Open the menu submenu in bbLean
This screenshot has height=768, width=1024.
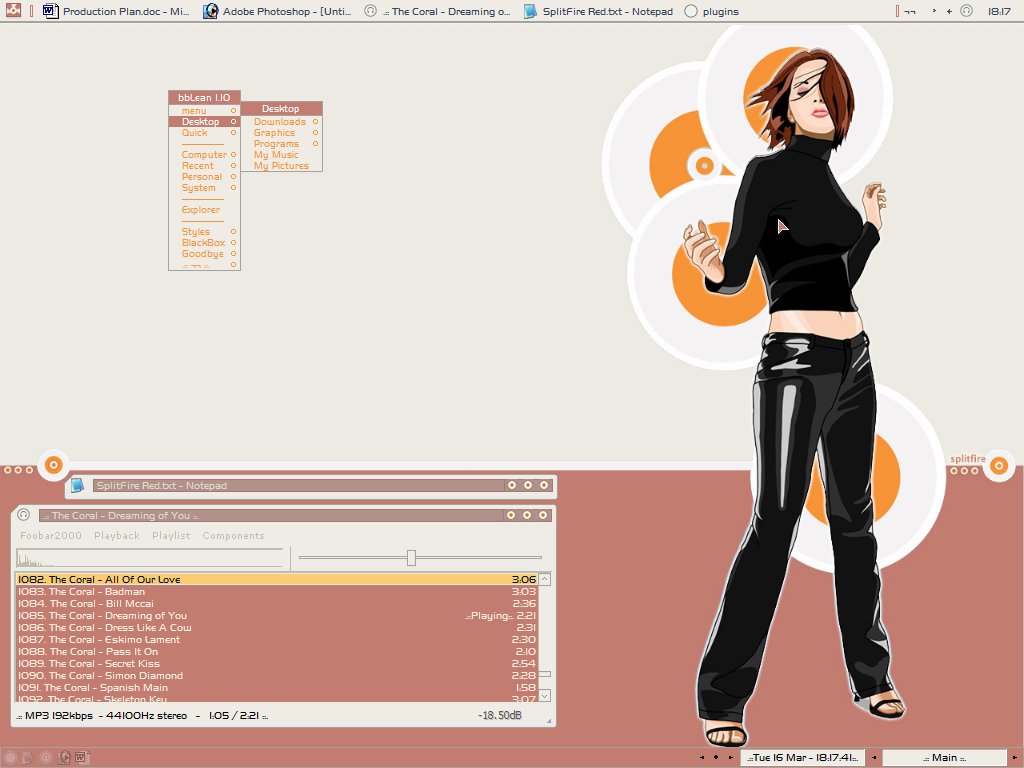click(x=204, y=110)
